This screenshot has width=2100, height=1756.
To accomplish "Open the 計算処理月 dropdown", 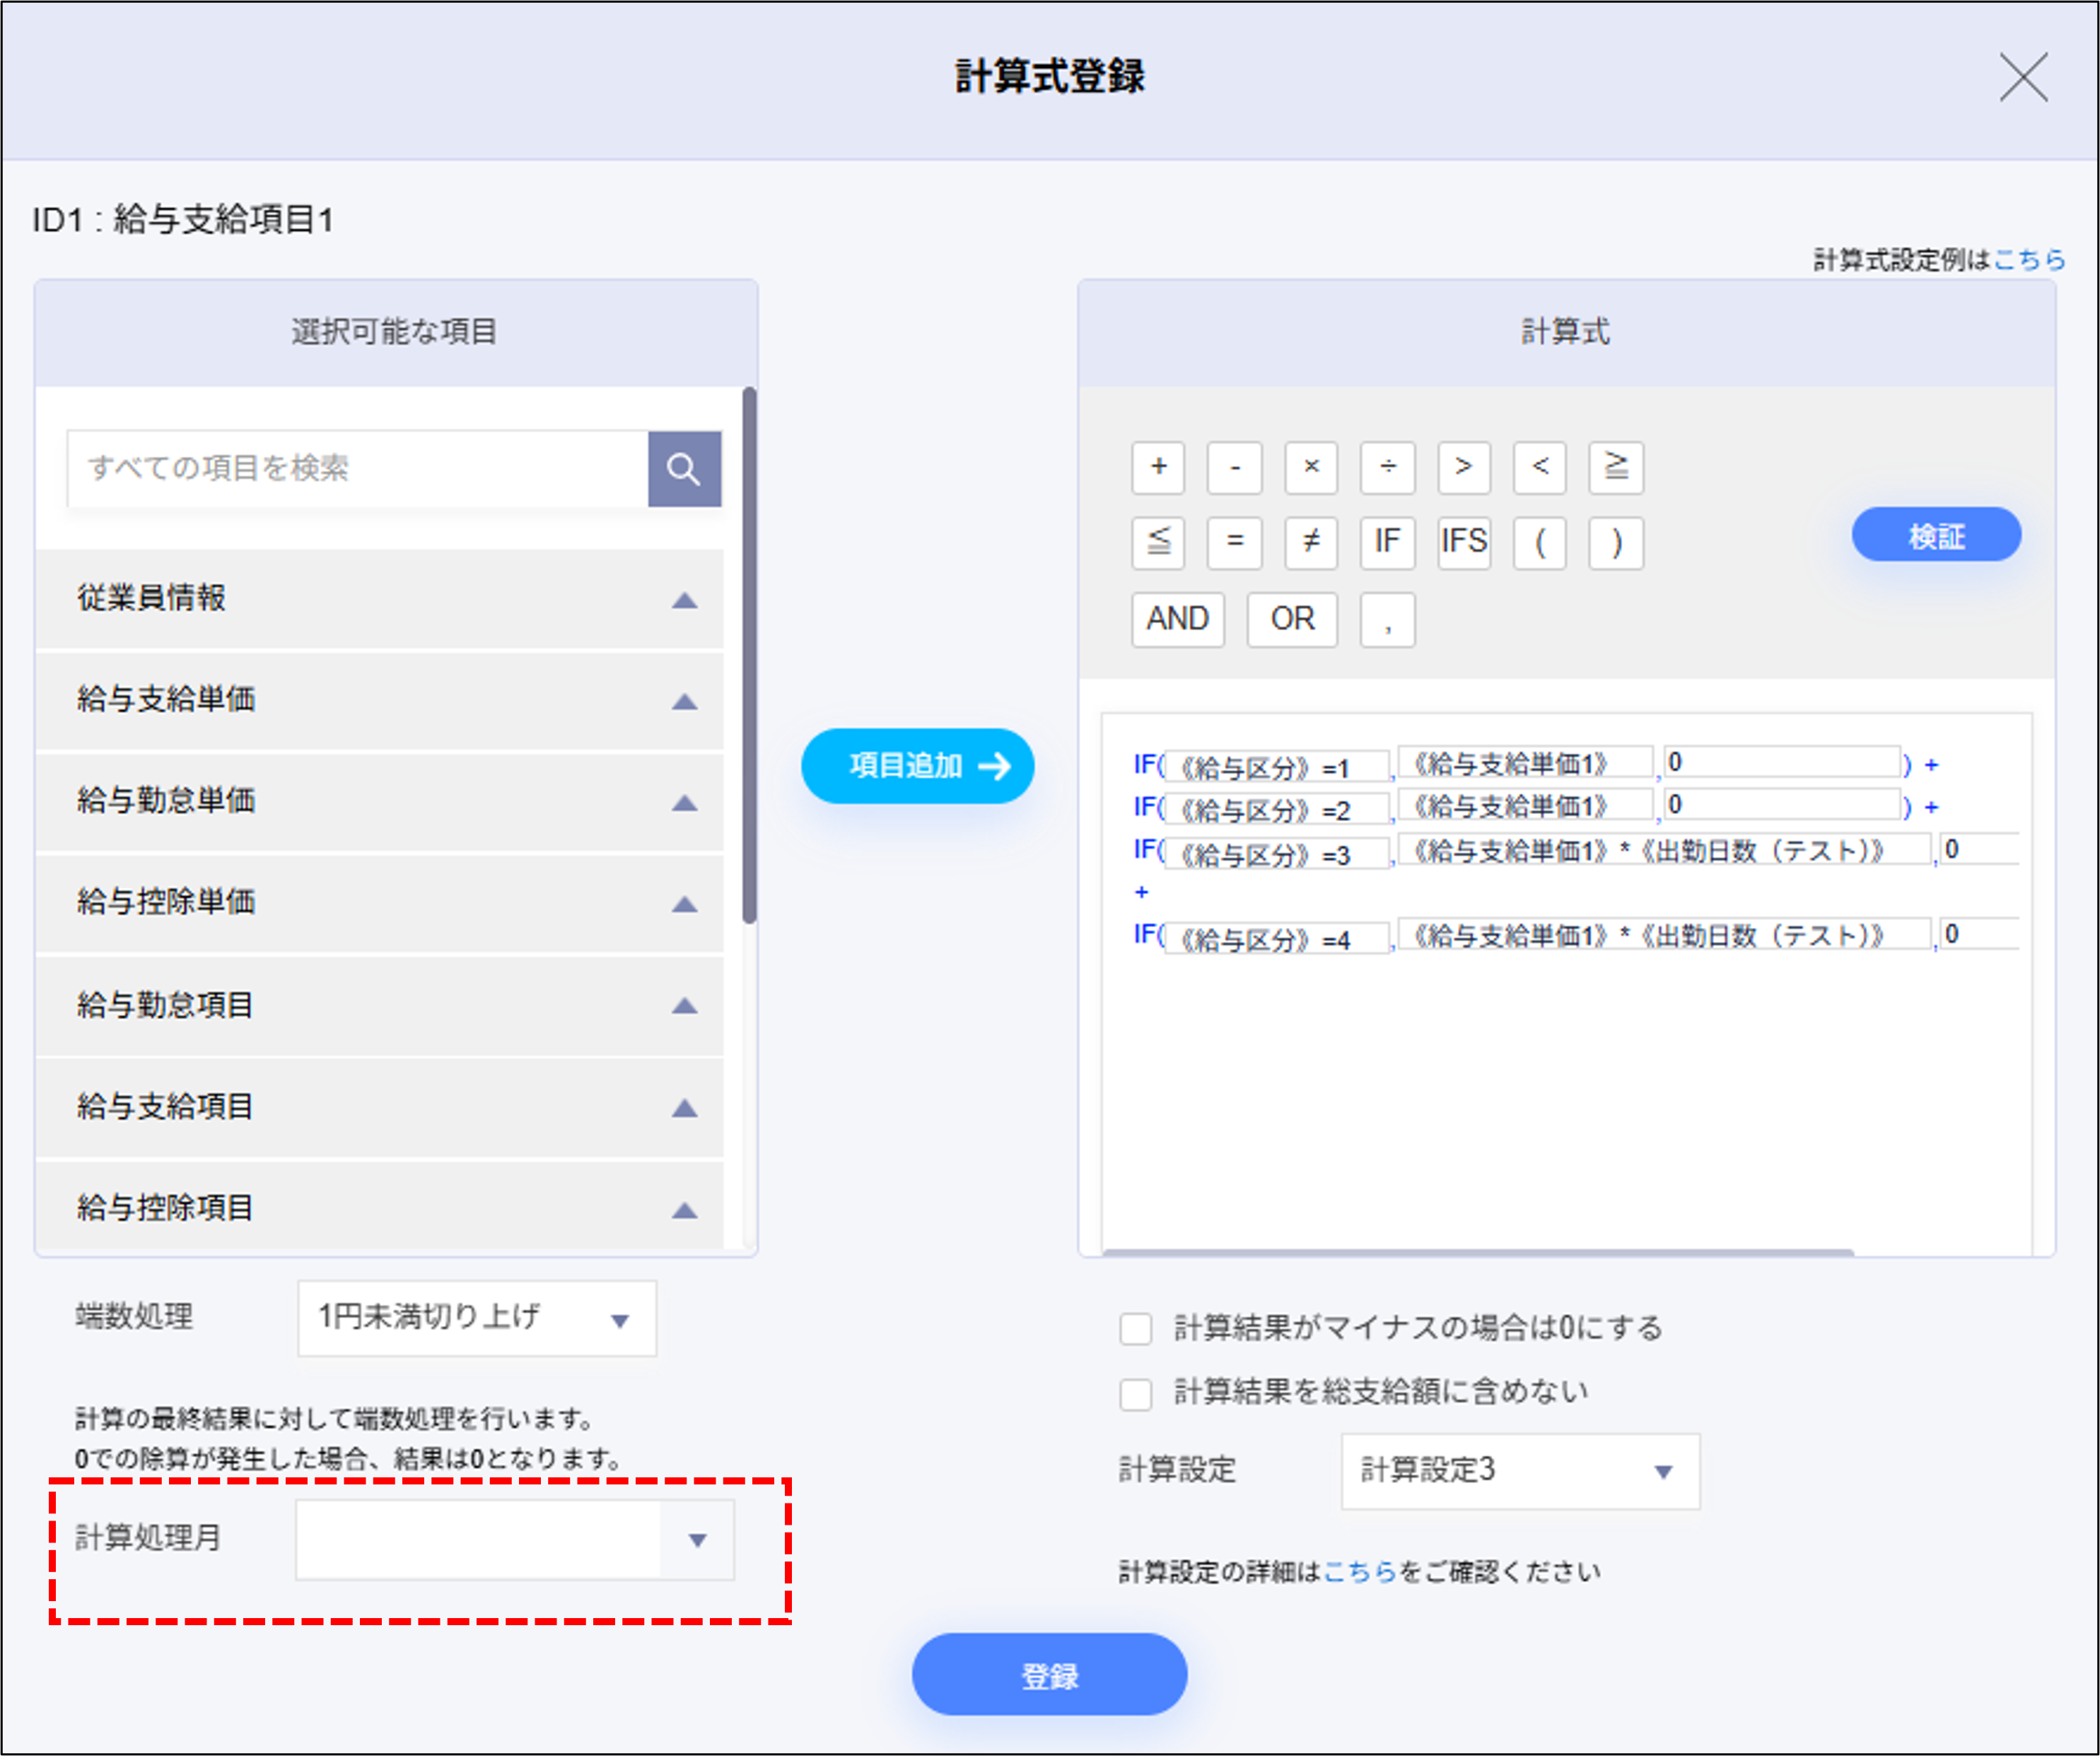I will pyautogui.click(x=514, y=1539).
